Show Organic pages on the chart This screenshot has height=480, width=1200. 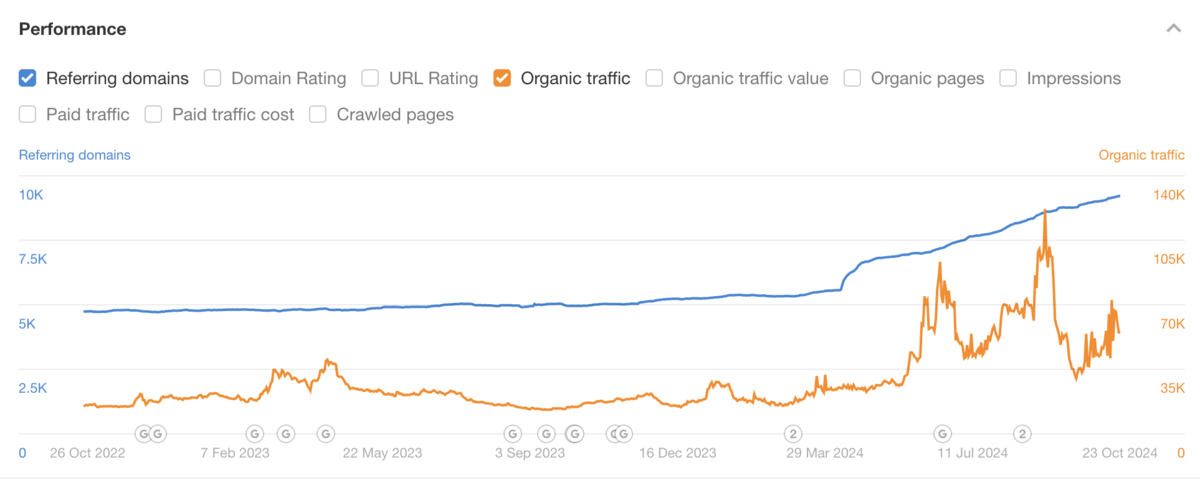[x=853, y=78]
